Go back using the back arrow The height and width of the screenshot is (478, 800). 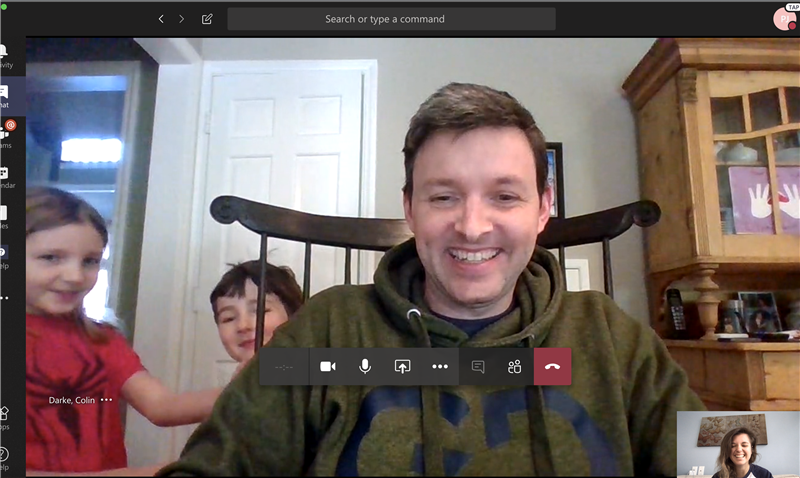coord(161,19)
